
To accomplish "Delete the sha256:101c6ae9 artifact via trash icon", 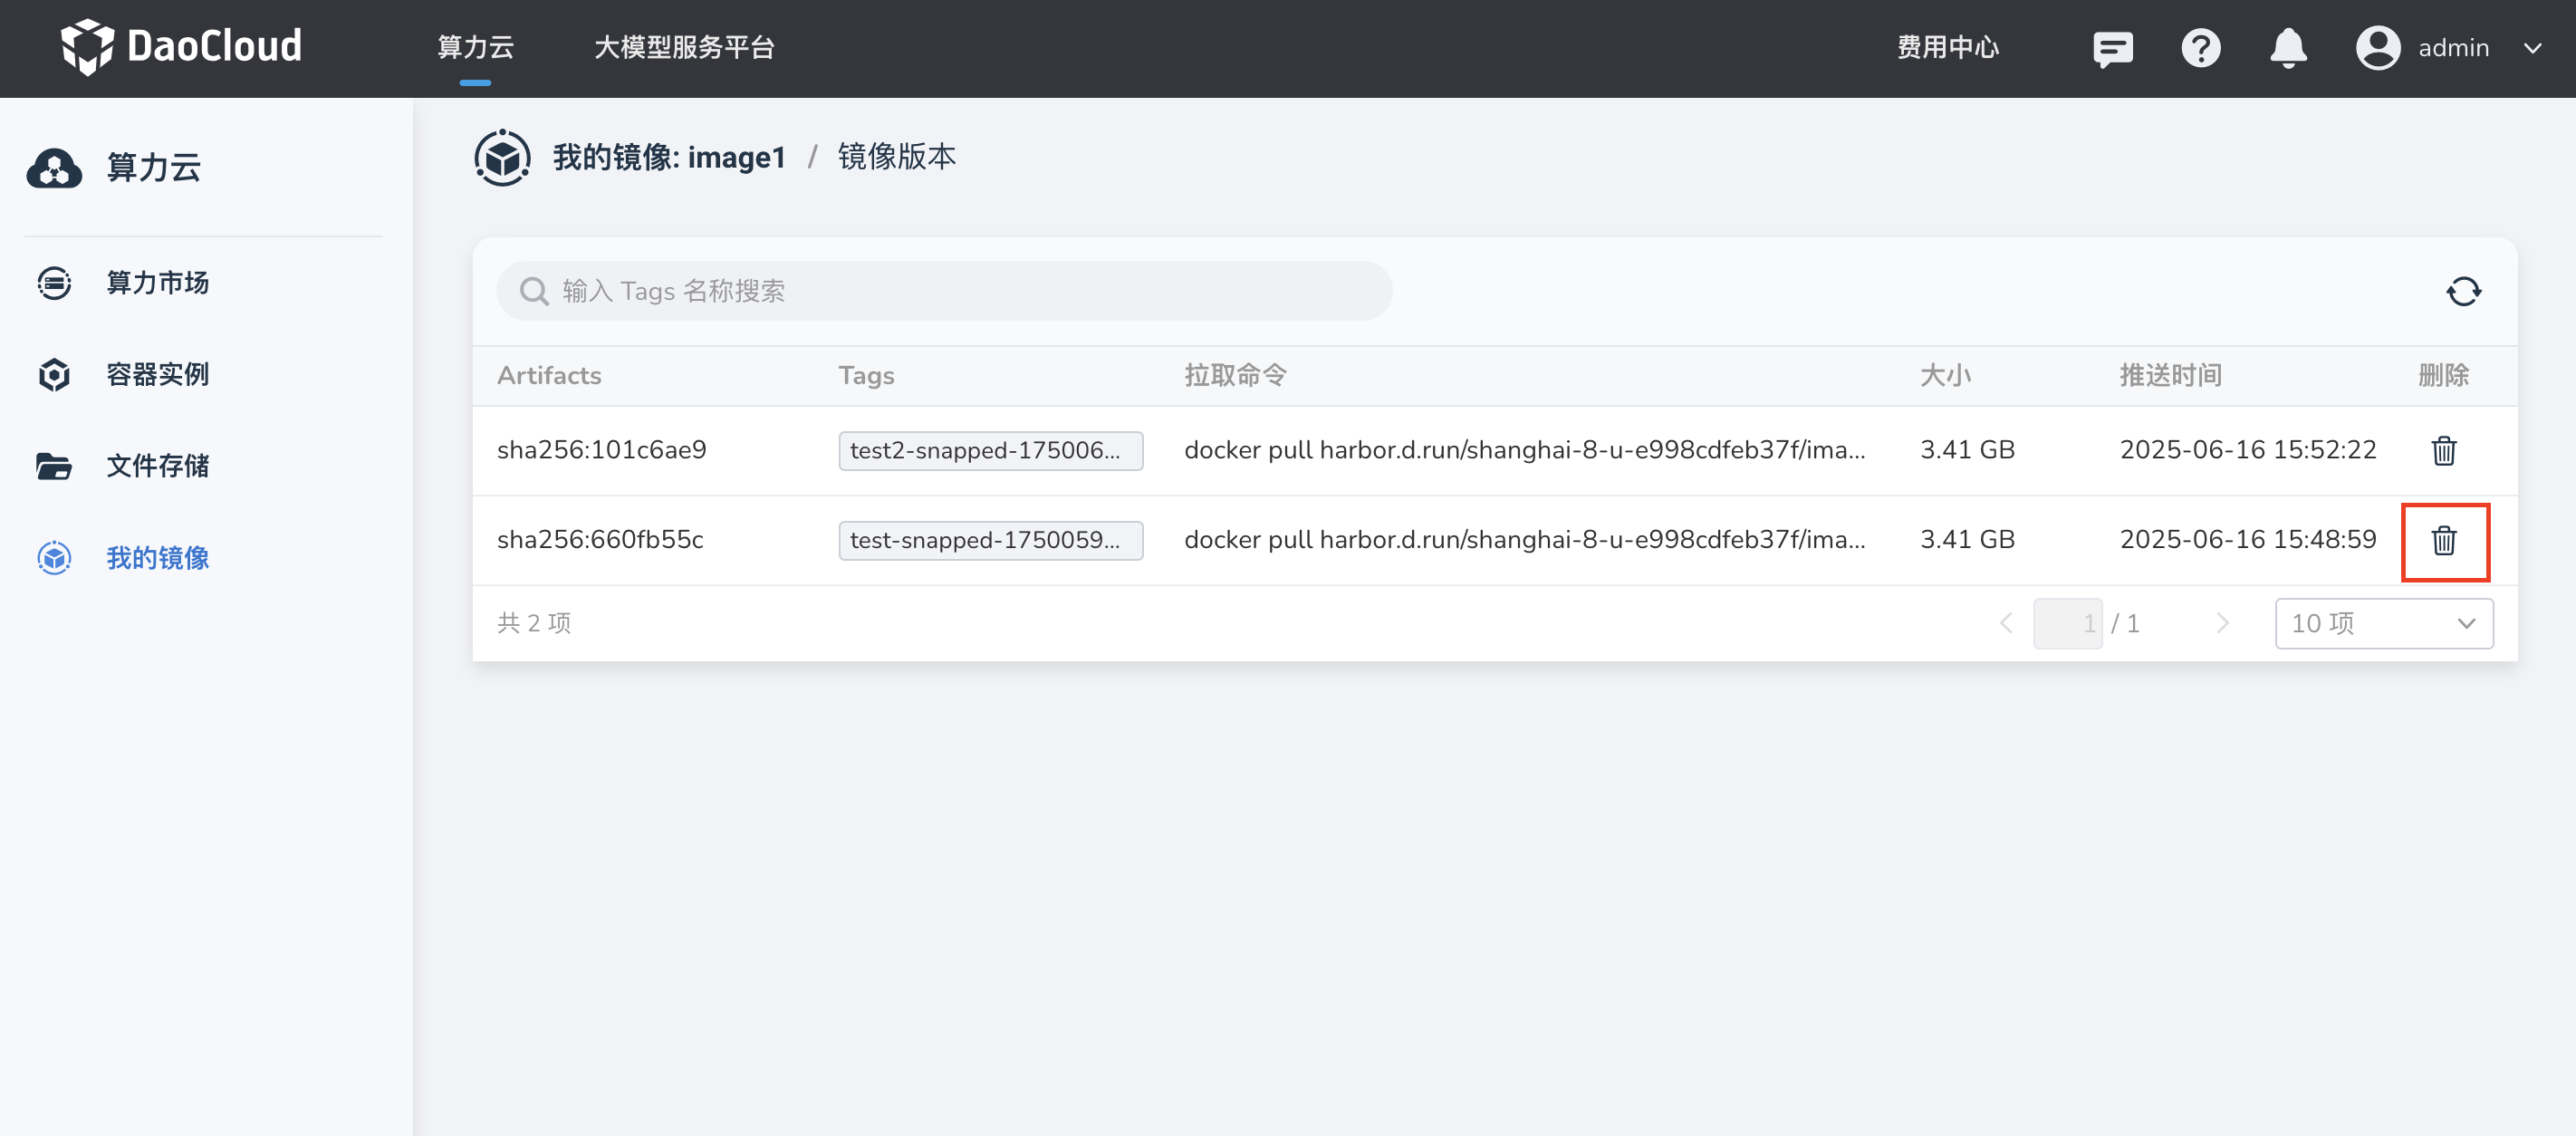I will (2443, 451).
